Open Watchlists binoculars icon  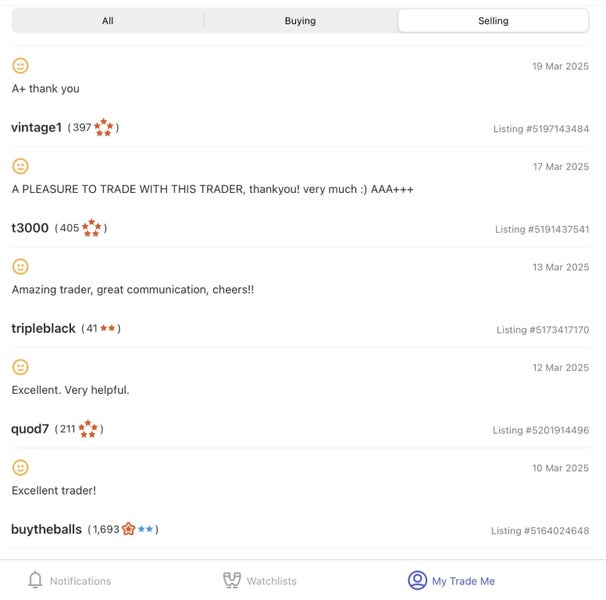pos(232,580)
